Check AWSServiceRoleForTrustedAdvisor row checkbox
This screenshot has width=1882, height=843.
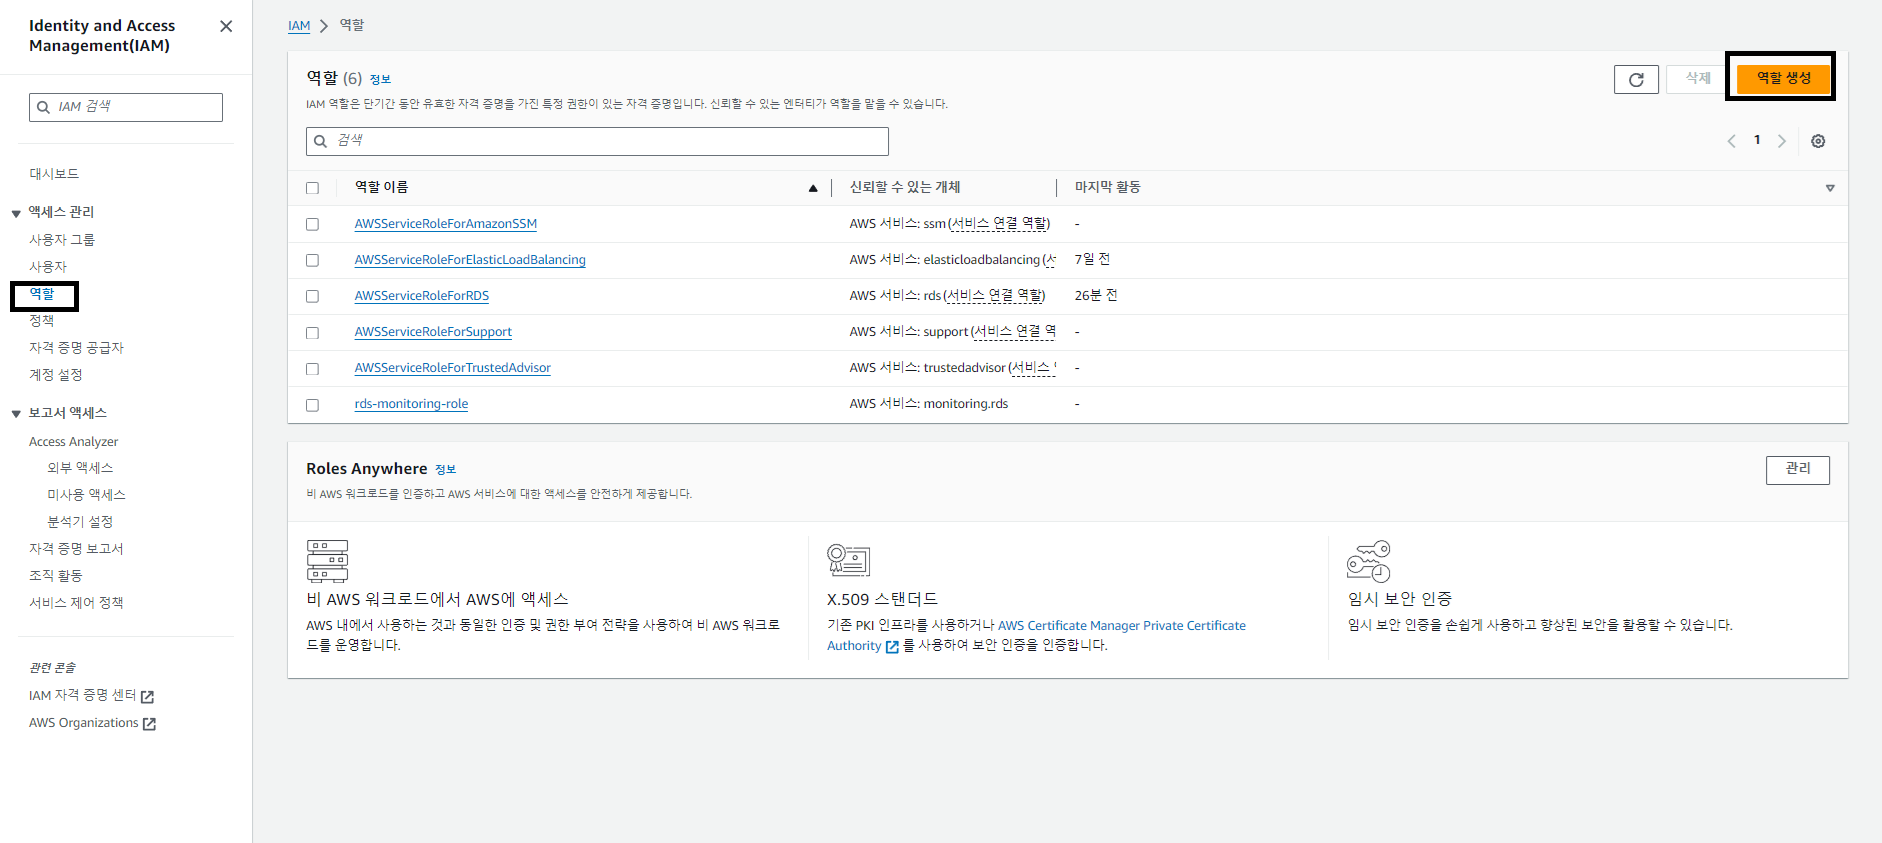(x=312, y=368)
